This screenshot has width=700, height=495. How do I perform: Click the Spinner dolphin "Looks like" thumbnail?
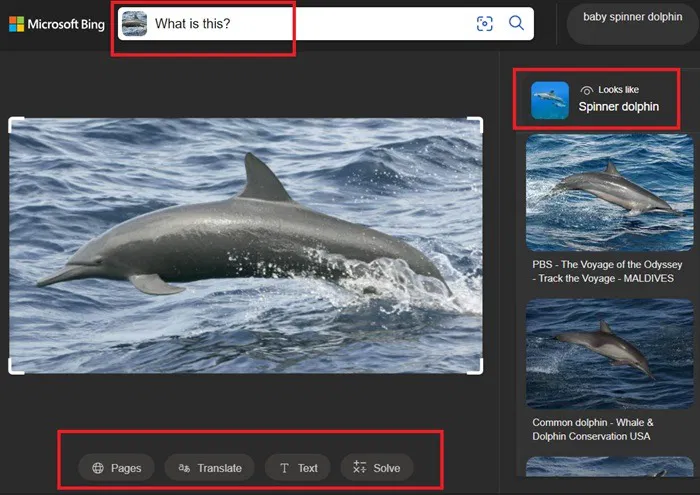coord(550,100)
